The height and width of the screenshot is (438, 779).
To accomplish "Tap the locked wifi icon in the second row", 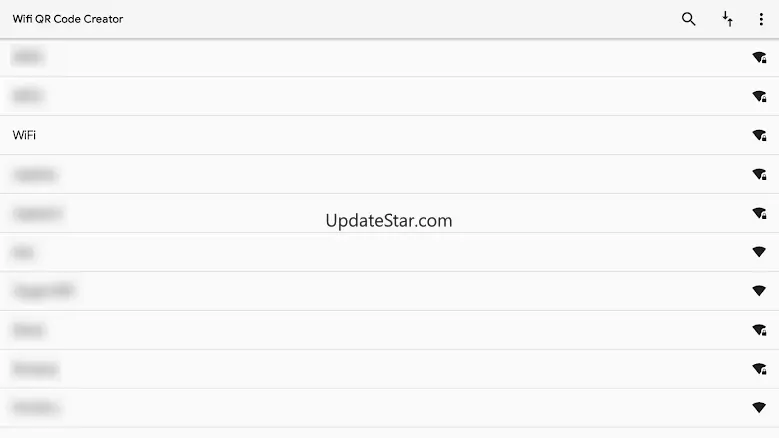I will [759, 96].
